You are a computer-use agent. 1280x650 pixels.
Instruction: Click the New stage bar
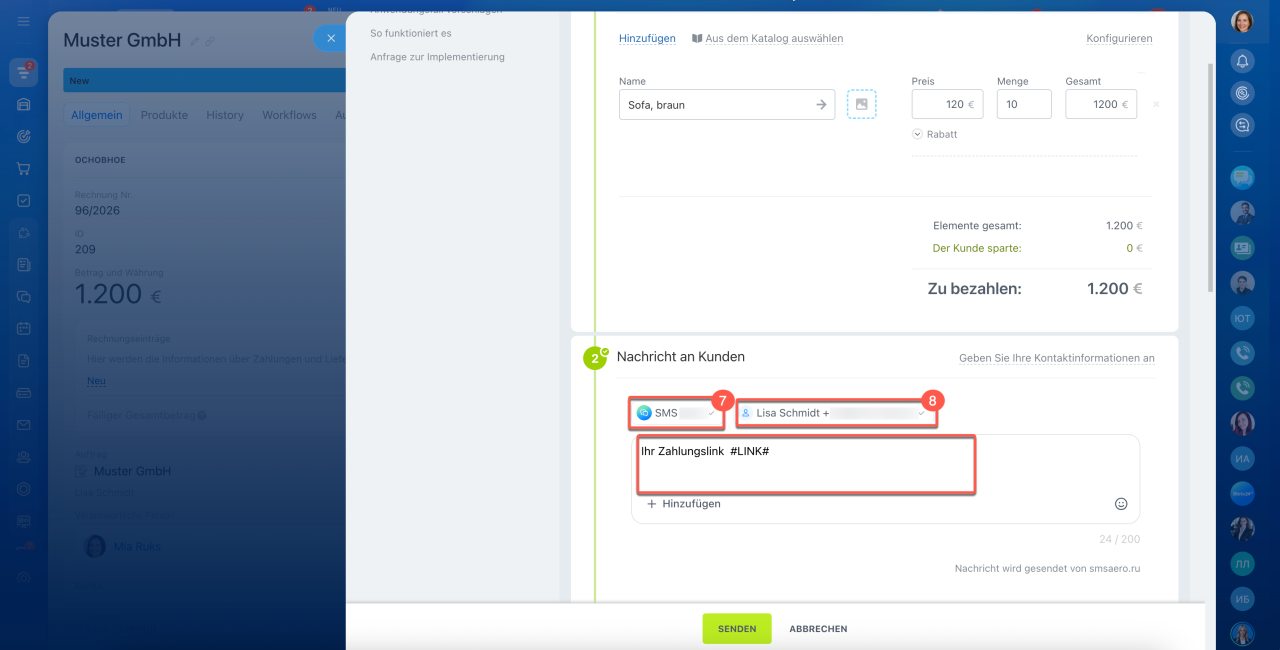tap(204, 81)
